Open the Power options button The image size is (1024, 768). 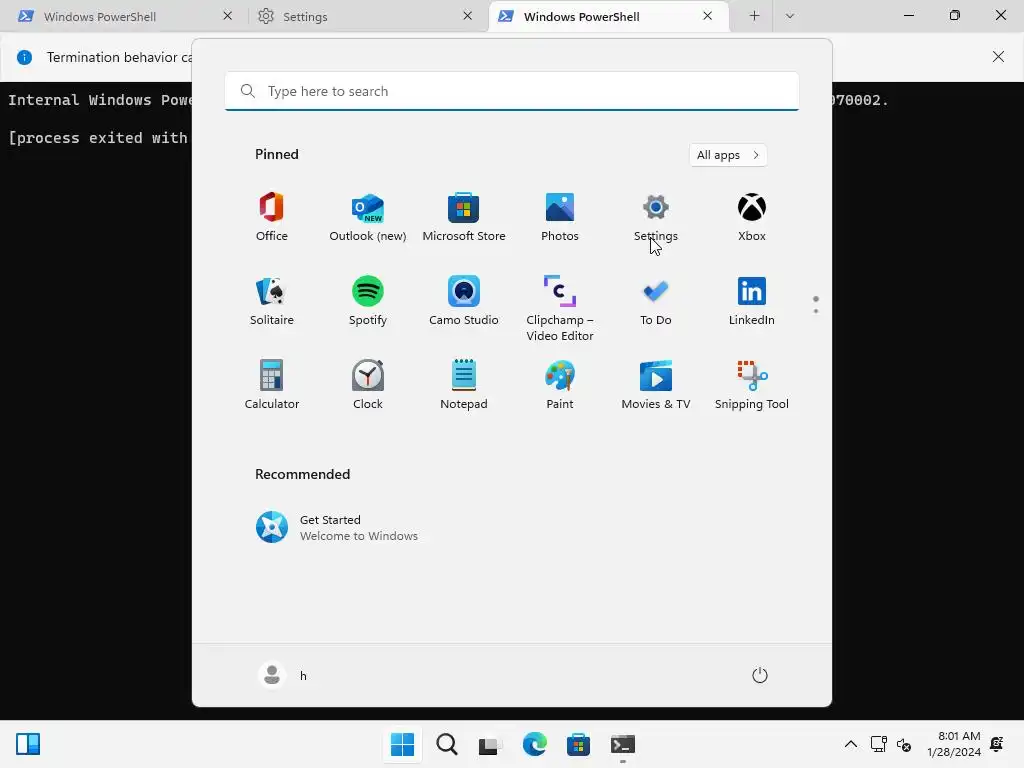pyautogui.click(x=760, y=675)
